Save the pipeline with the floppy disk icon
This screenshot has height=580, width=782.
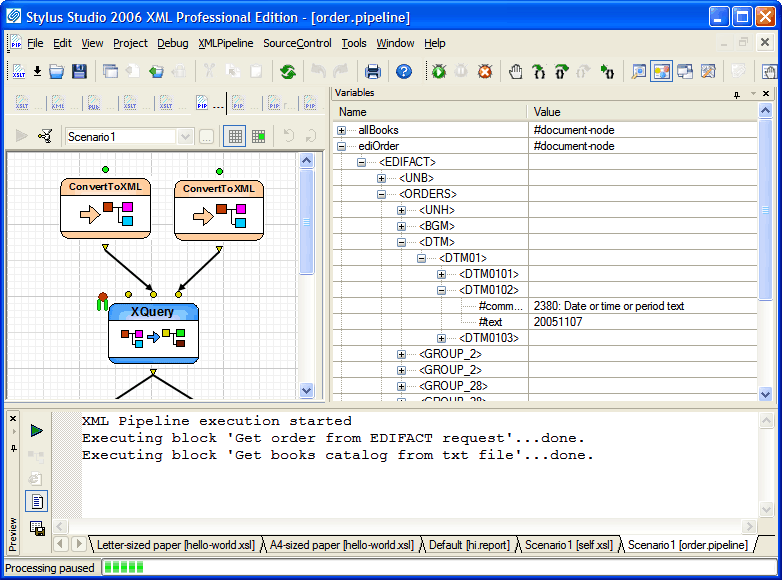79,72
